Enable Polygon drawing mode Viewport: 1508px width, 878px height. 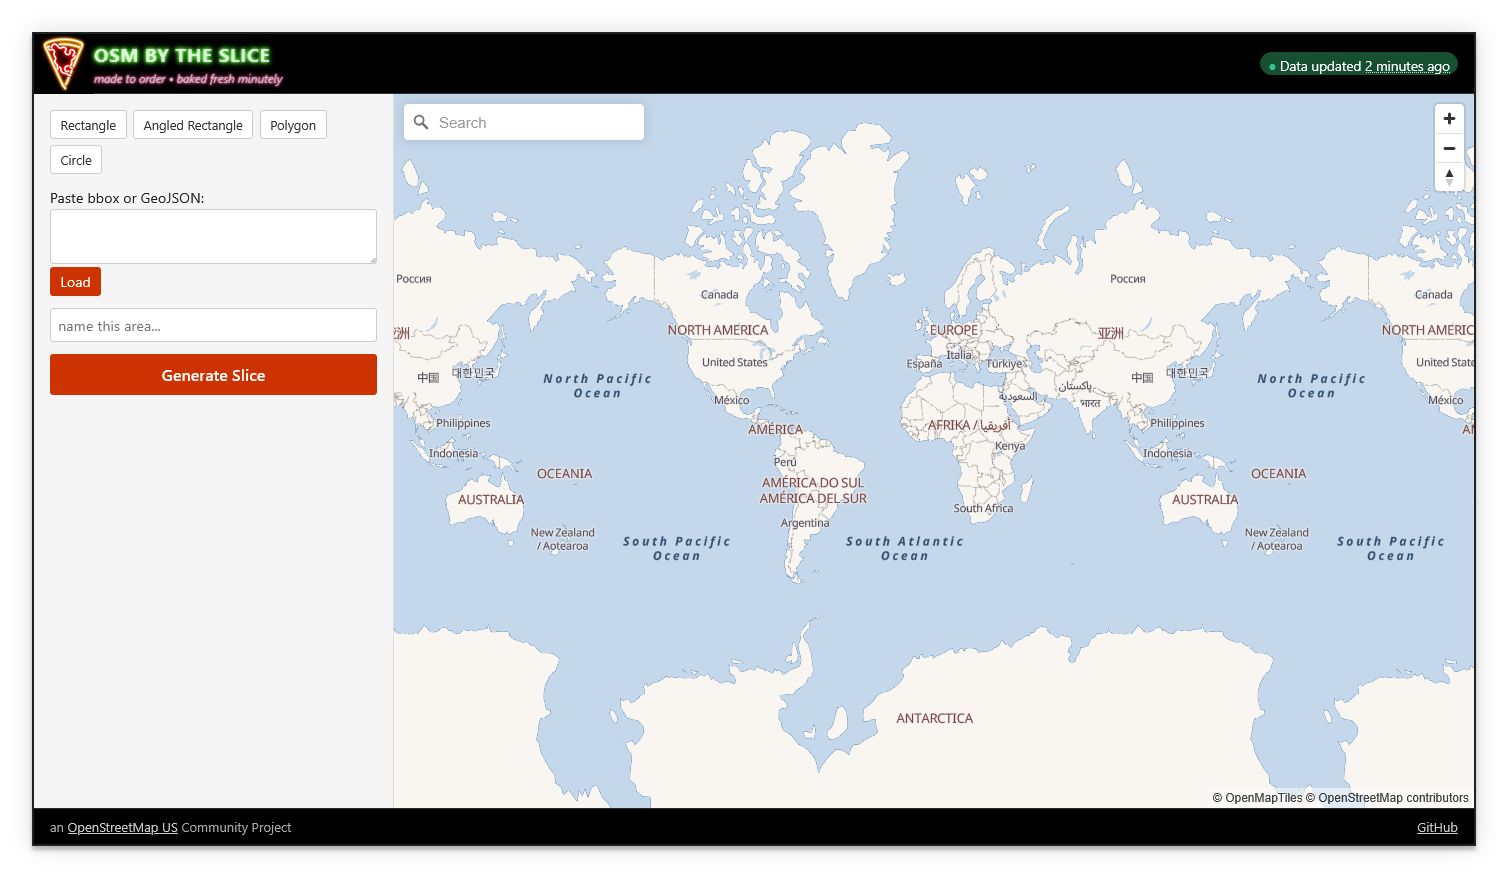pyautogui.click(x=293, y=124)
